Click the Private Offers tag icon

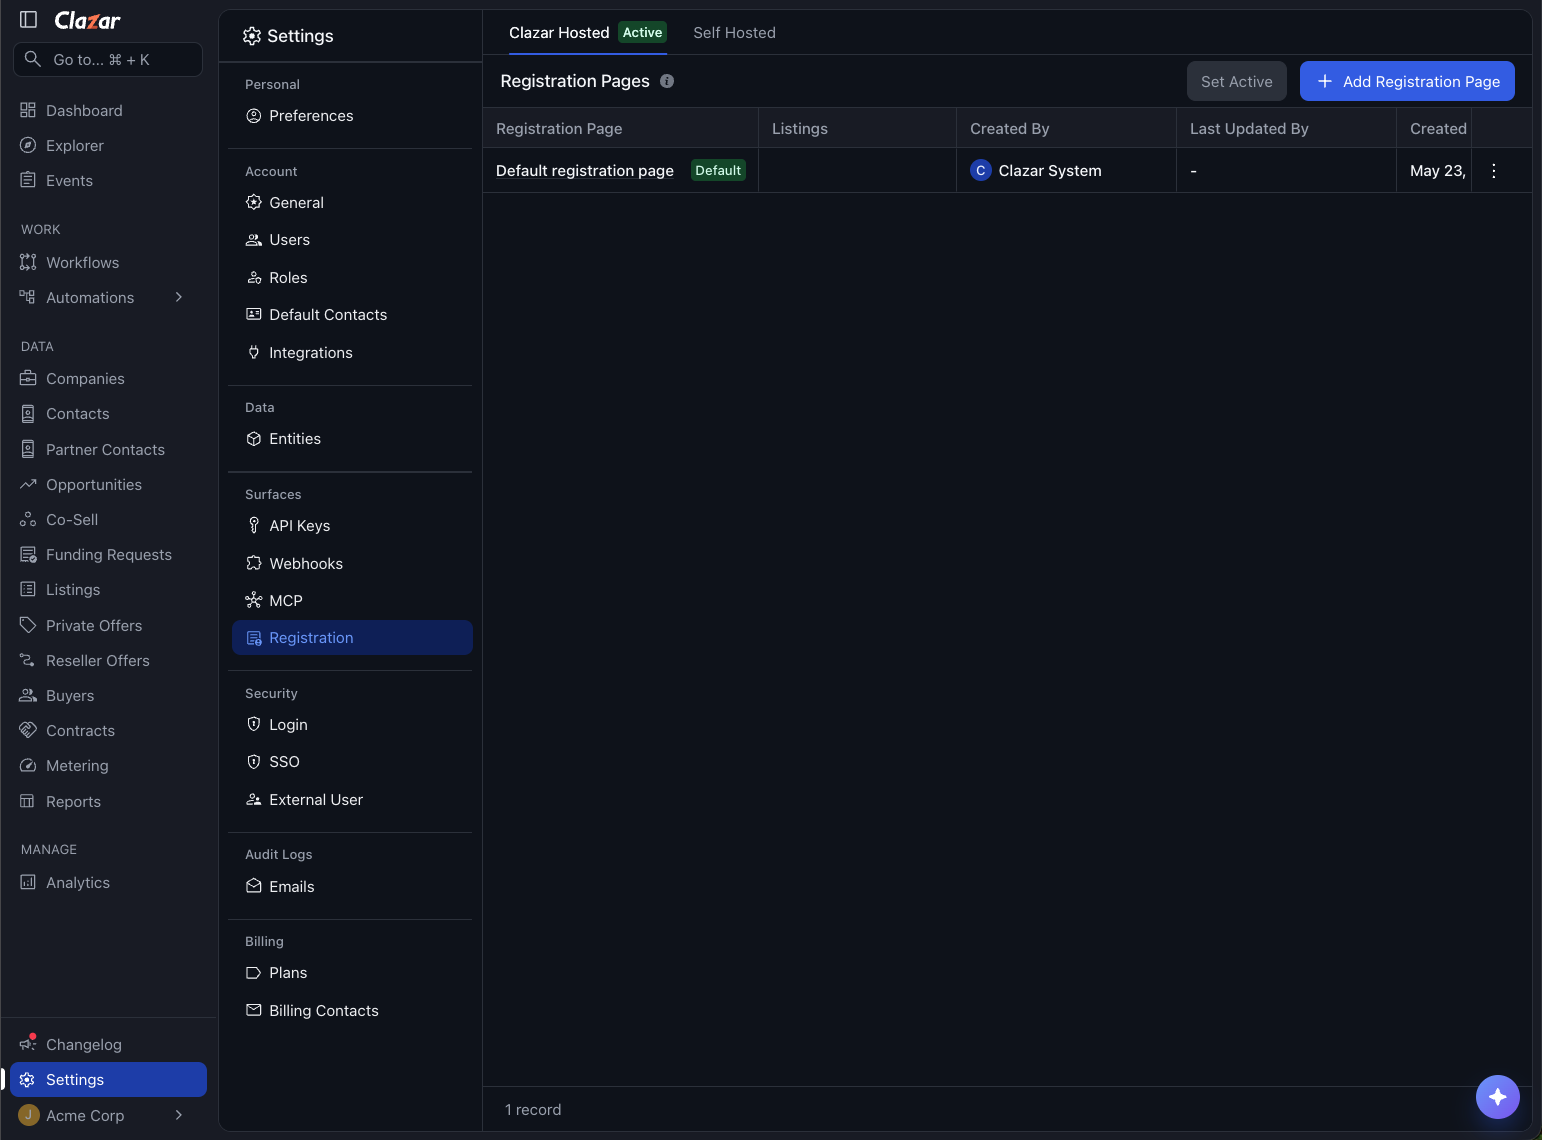28,625
